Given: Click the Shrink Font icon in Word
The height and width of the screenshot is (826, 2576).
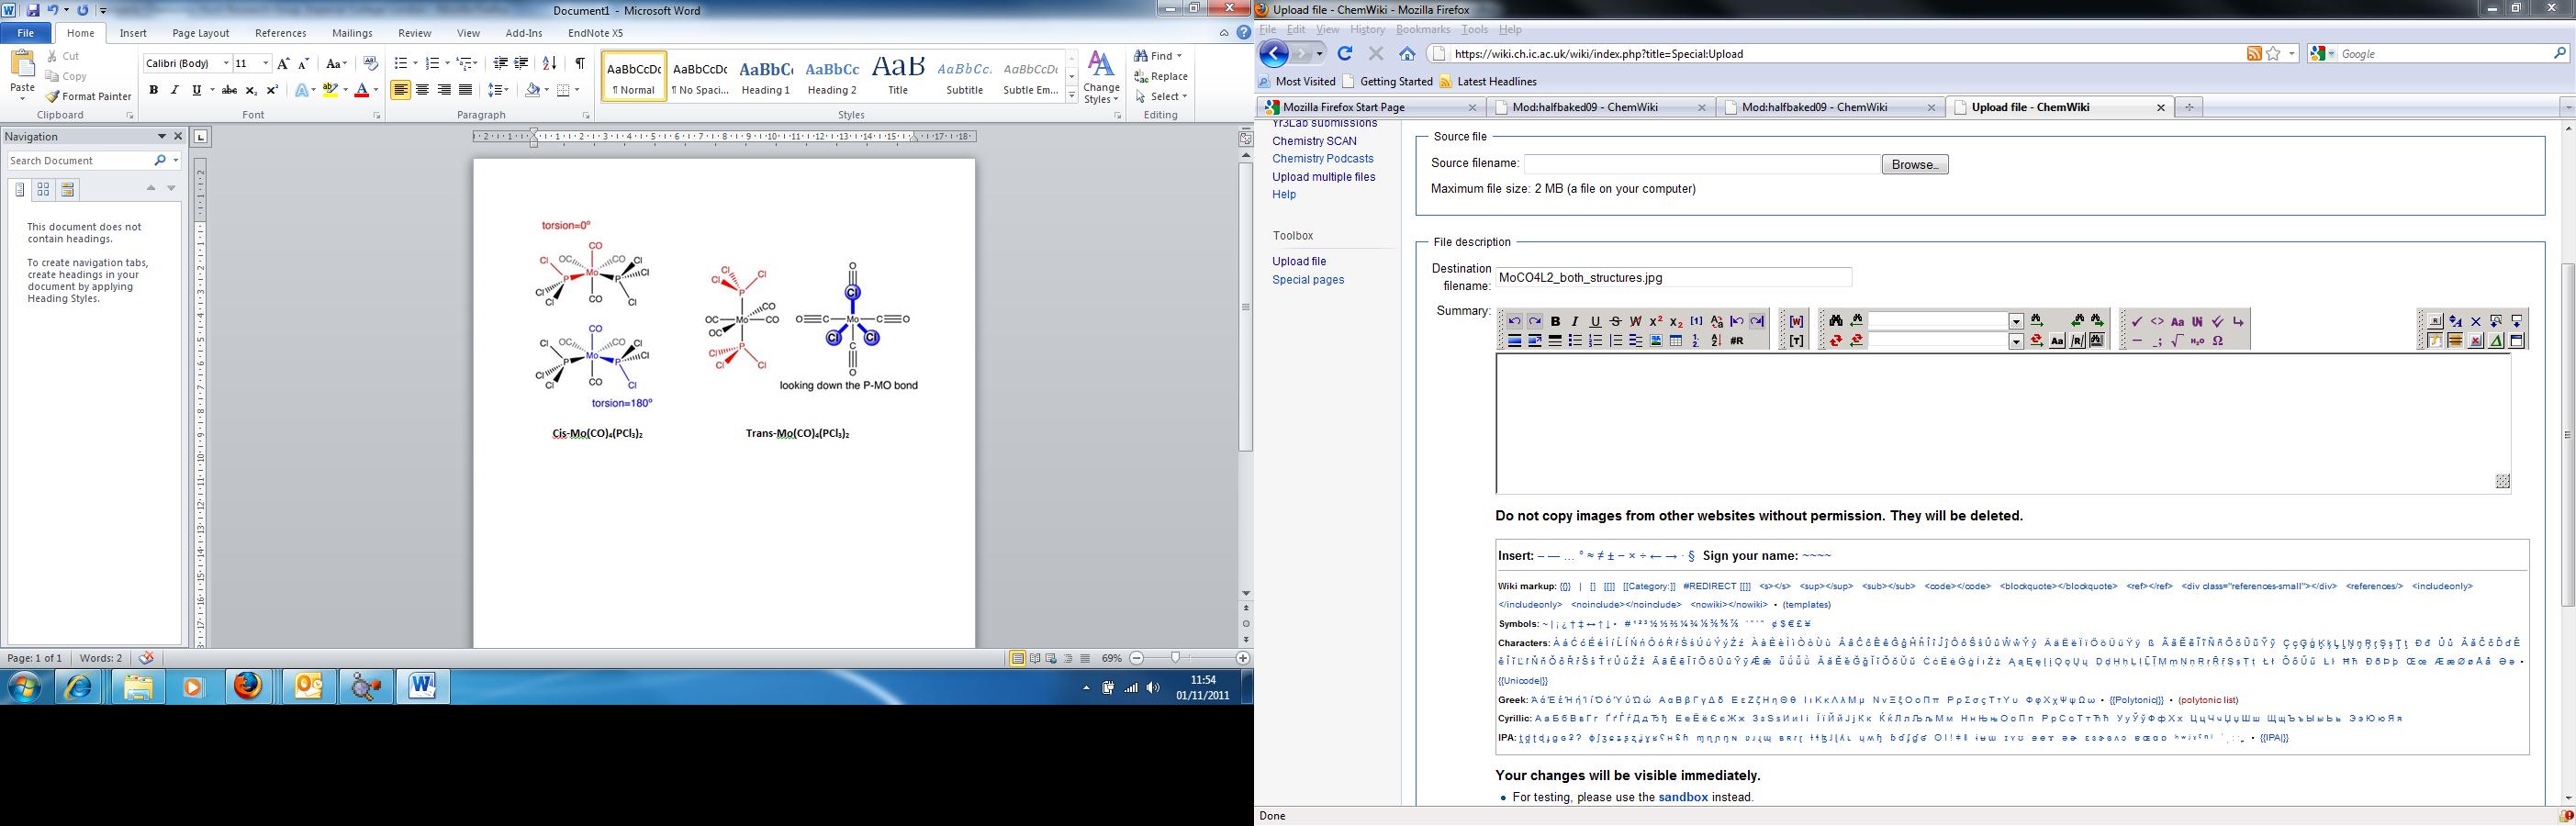Looking at the screenshot, I should [x=304, y=63].
